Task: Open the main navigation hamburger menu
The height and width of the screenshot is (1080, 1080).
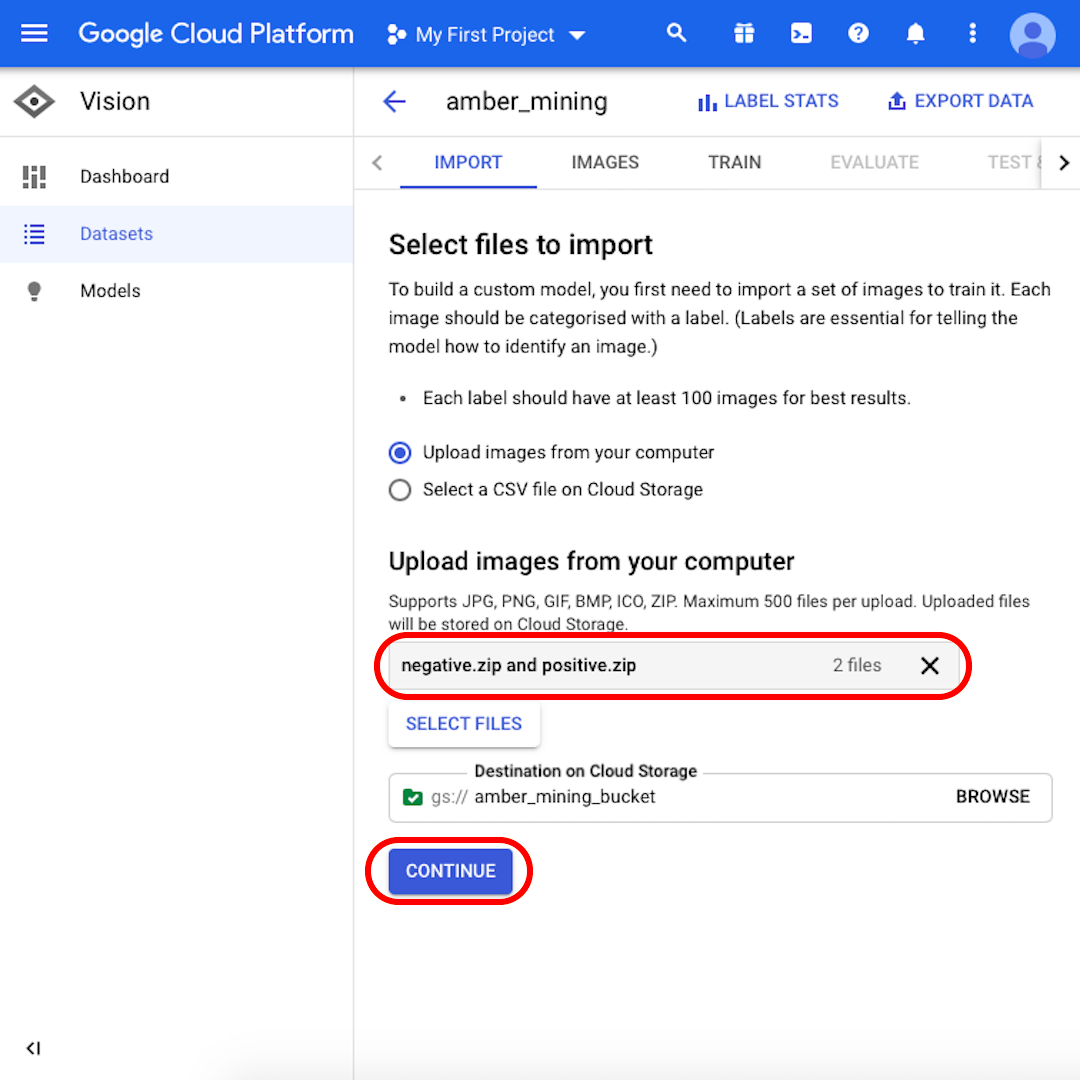Action: click(x=34, y=33)
